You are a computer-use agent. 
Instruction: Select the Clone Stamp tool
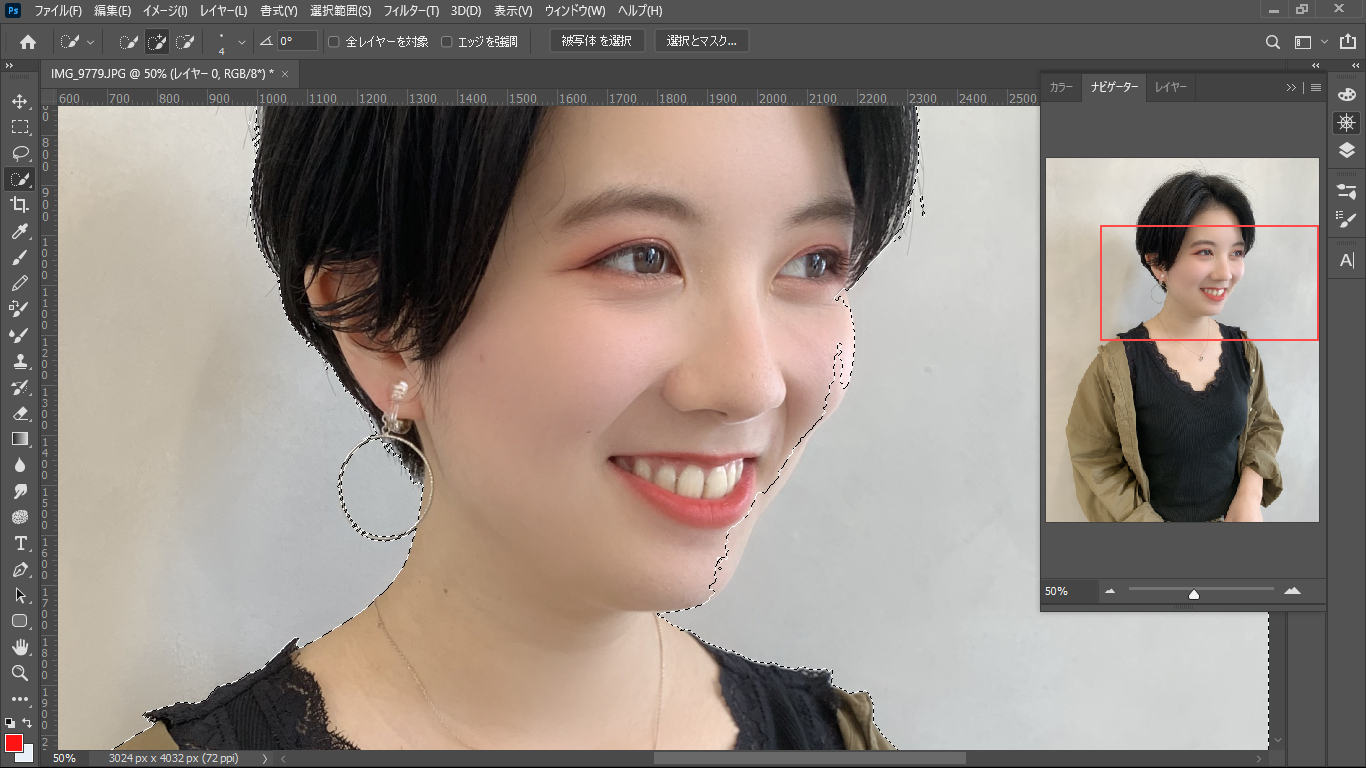click(x=19, y=361)
